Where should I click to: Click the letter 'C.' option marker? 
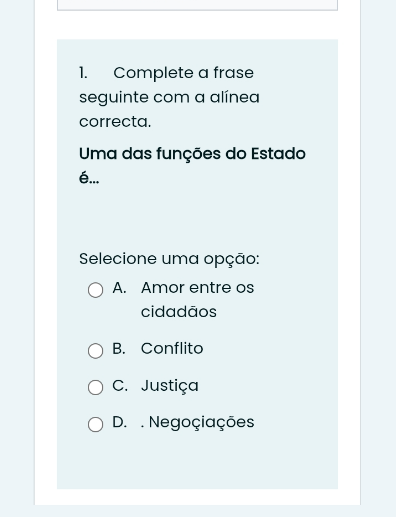pos(120,385)
